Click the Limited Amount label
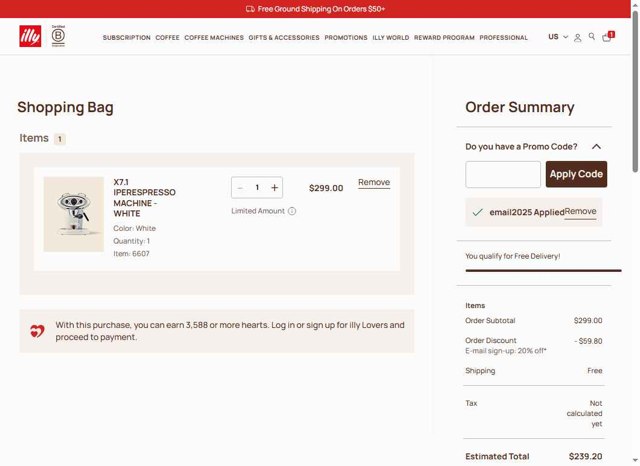Viewport: 640px width, 466px height. [x=258, y=211]
